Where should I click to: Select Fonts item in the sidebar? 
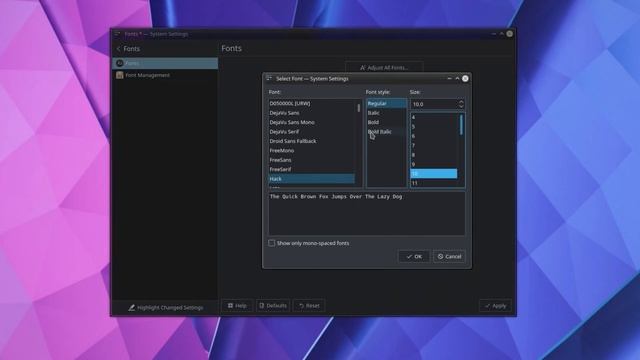tap(165, 63)
